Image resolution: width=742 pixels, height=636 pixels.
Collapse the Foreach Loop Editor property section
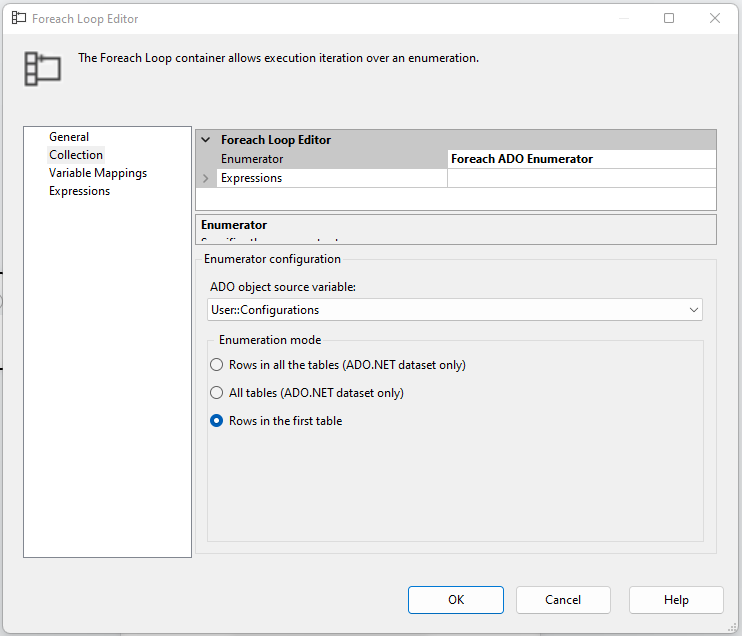click(x=206, y=140)
